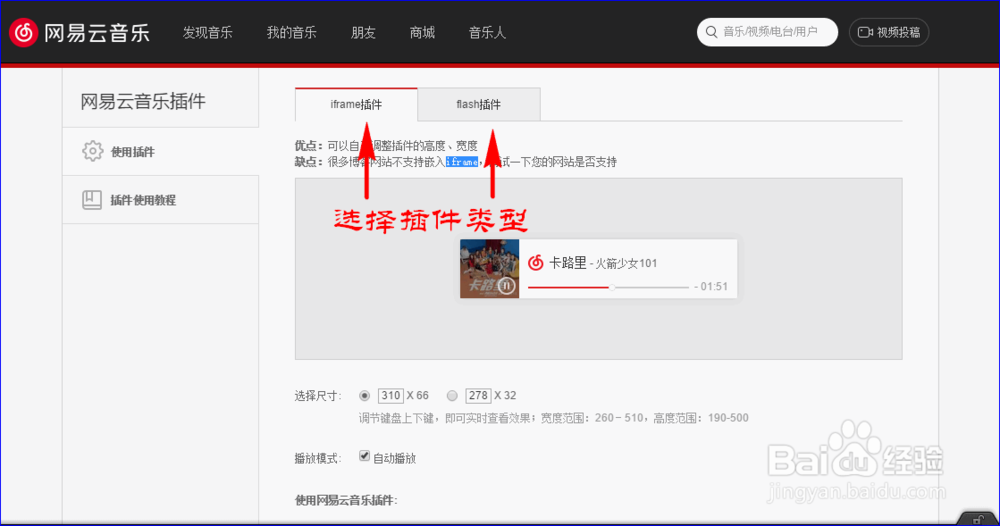Click the NetEase logo in the player widget

click(536, 263)
